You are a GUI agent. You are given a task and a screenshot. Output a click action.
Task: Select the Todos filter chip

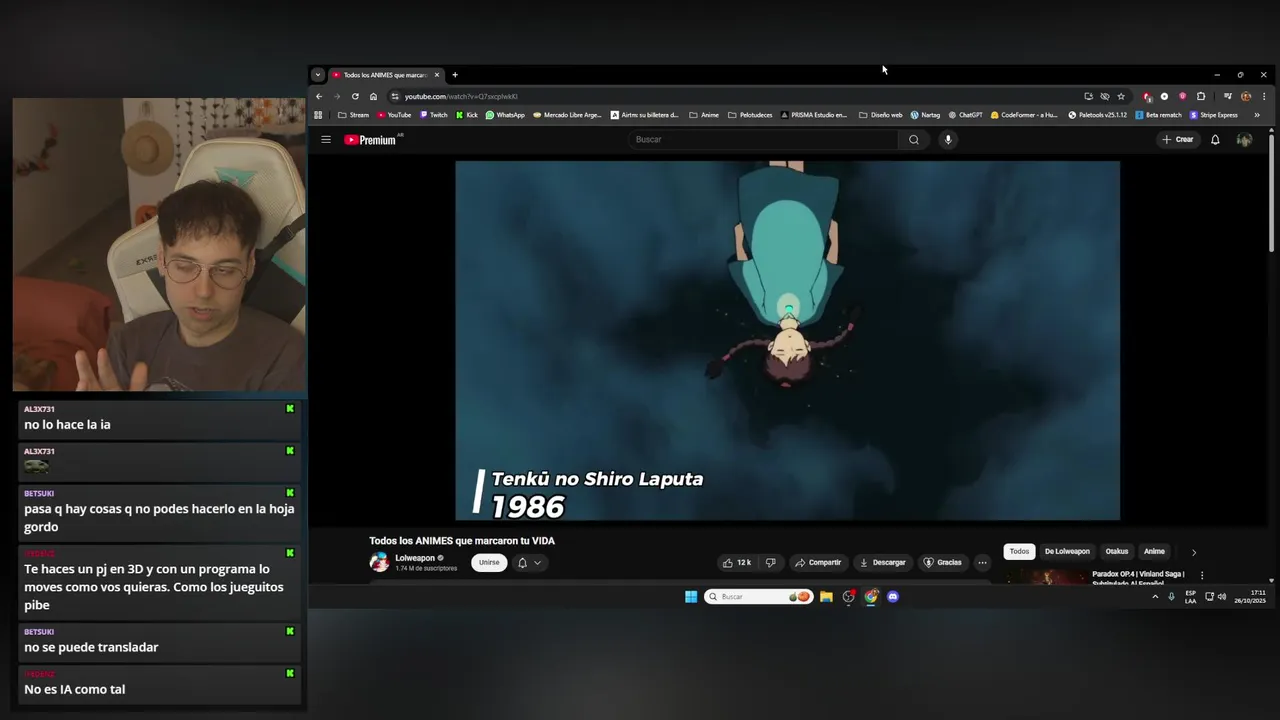(x=1019, y=552)
